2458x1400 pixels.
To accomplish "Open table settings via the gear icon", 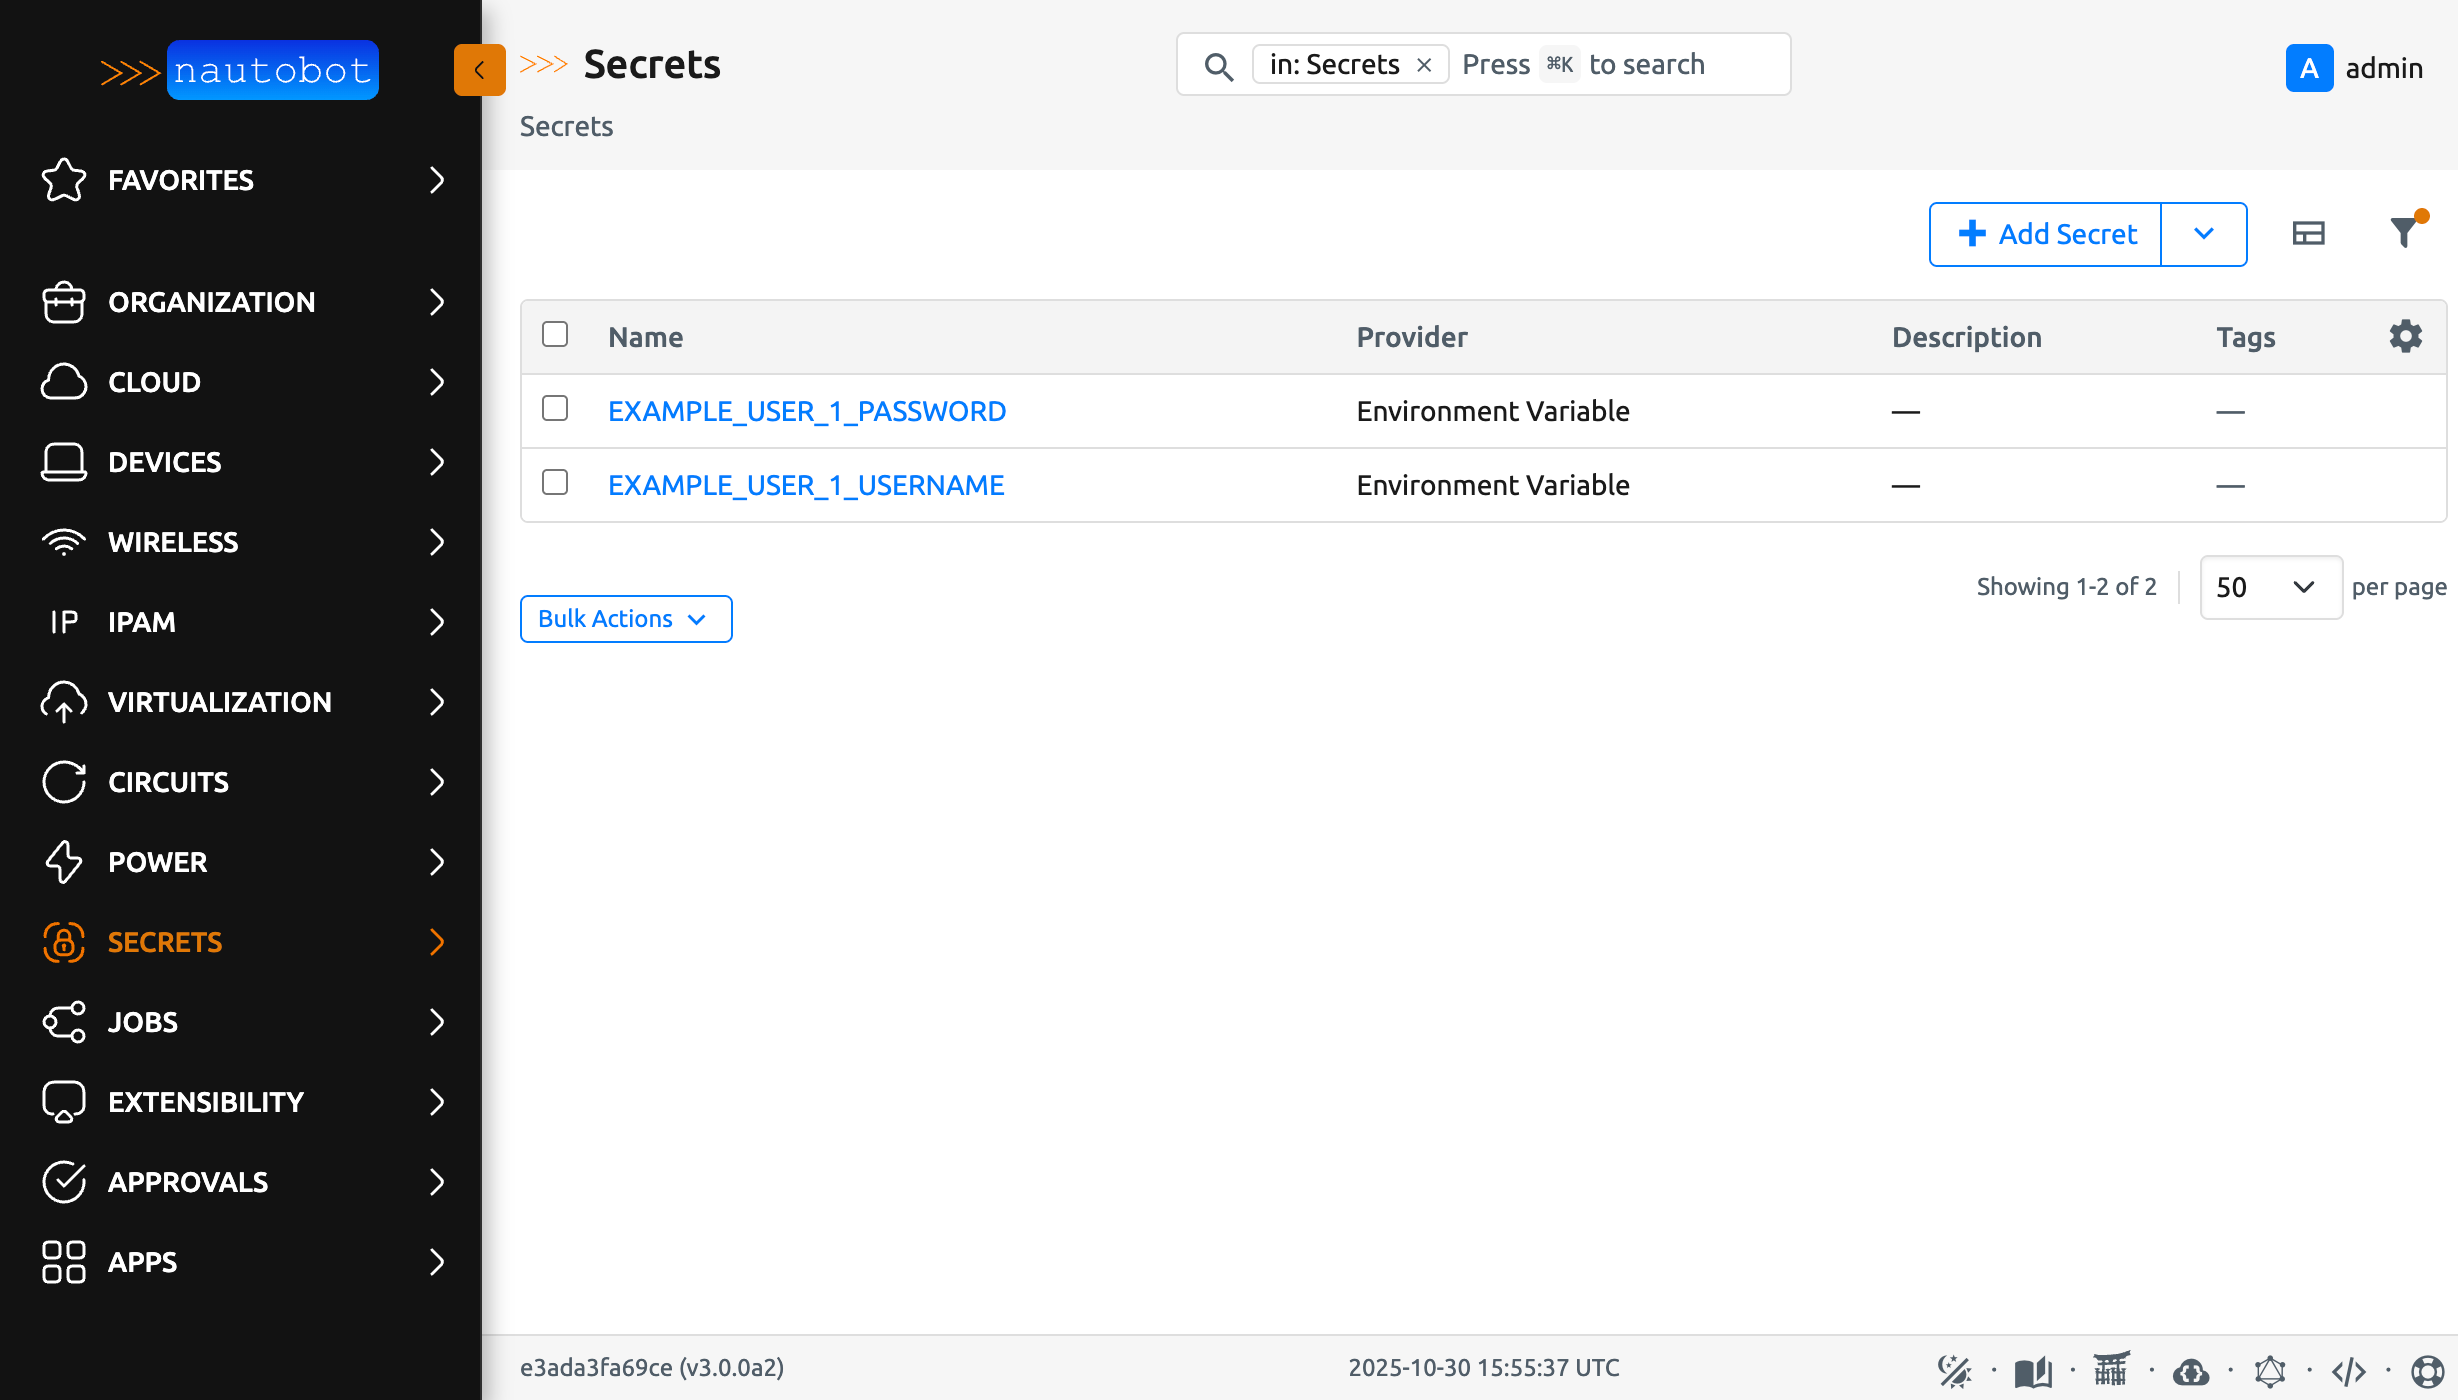I will (2405, 336).
